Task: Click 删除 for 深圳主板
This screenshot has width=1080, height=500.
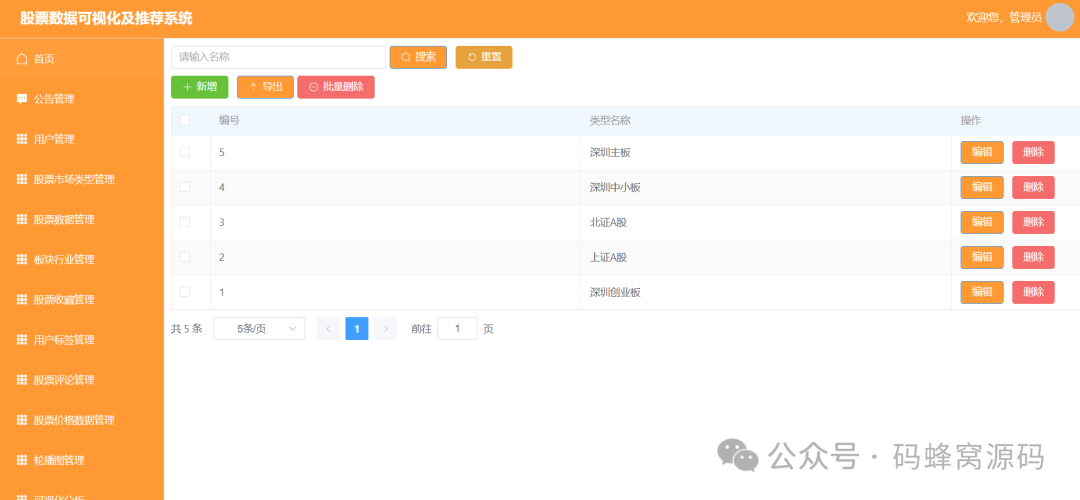Action: tap(1033, 152)
